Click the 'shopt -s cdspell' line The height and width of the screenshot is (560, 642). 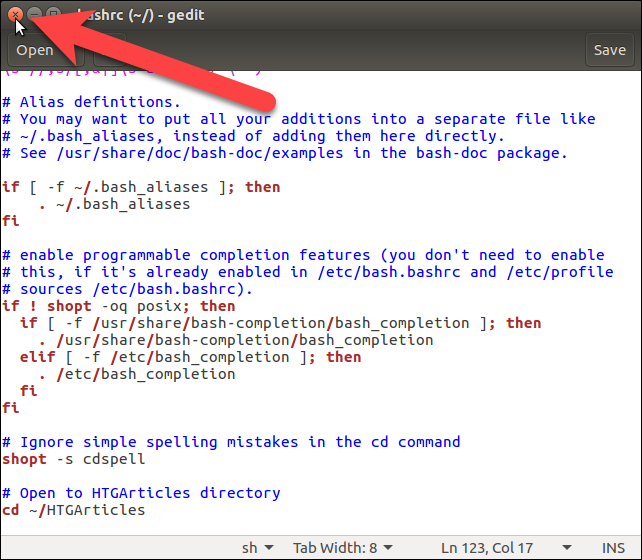(74, 459)
